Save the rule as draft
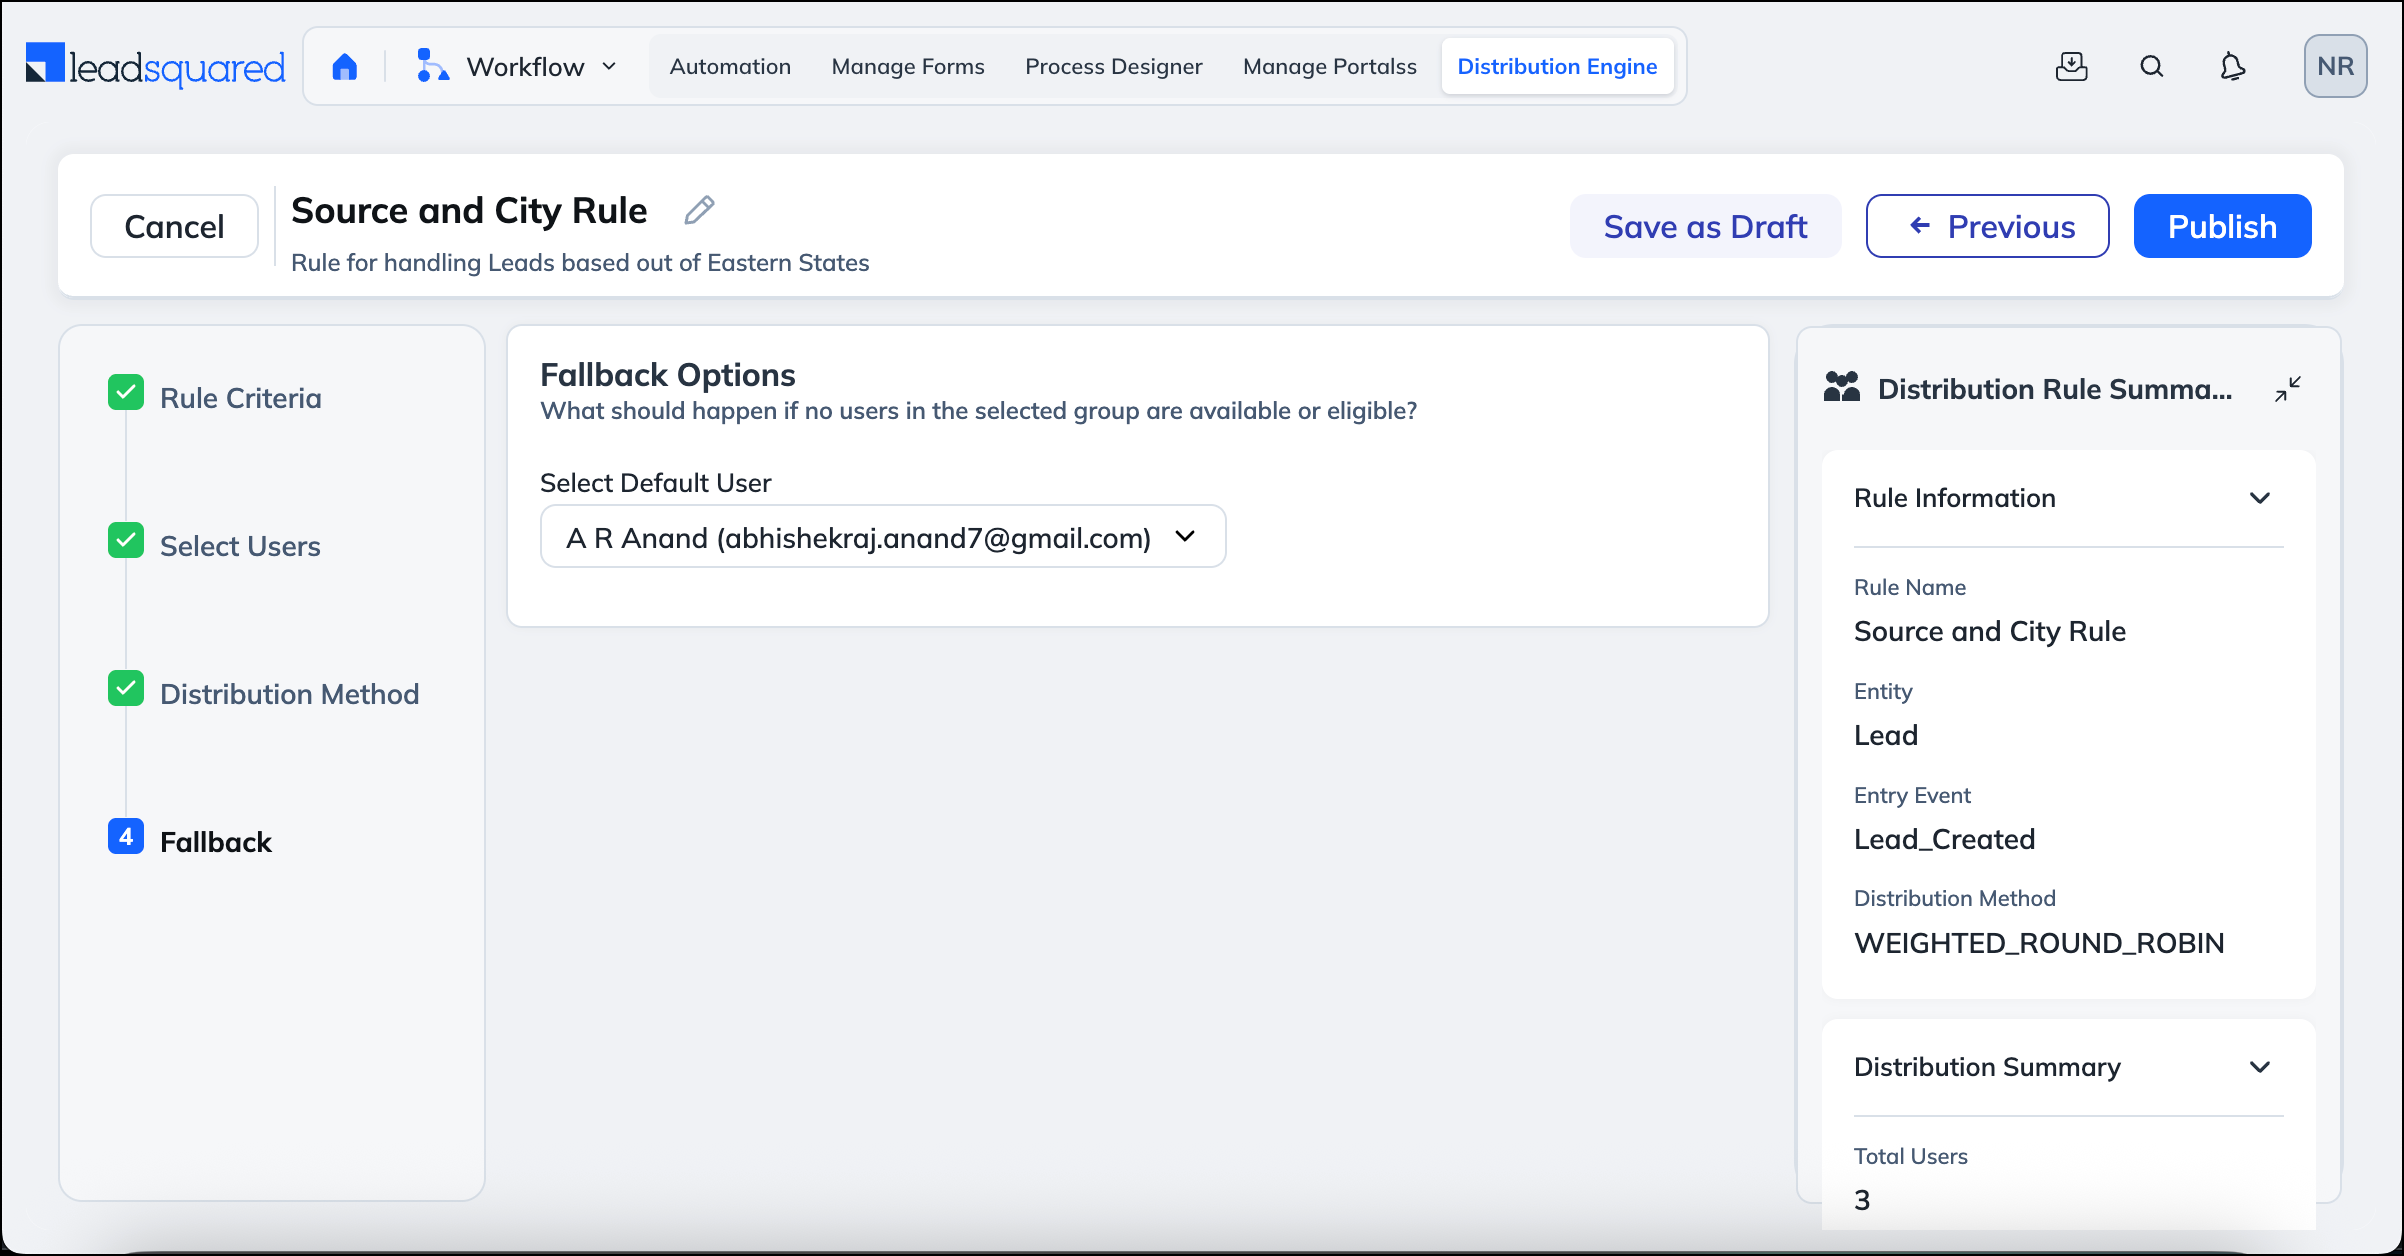The width and height of the screenshot is (2404, 1256). click(1705, 226)
